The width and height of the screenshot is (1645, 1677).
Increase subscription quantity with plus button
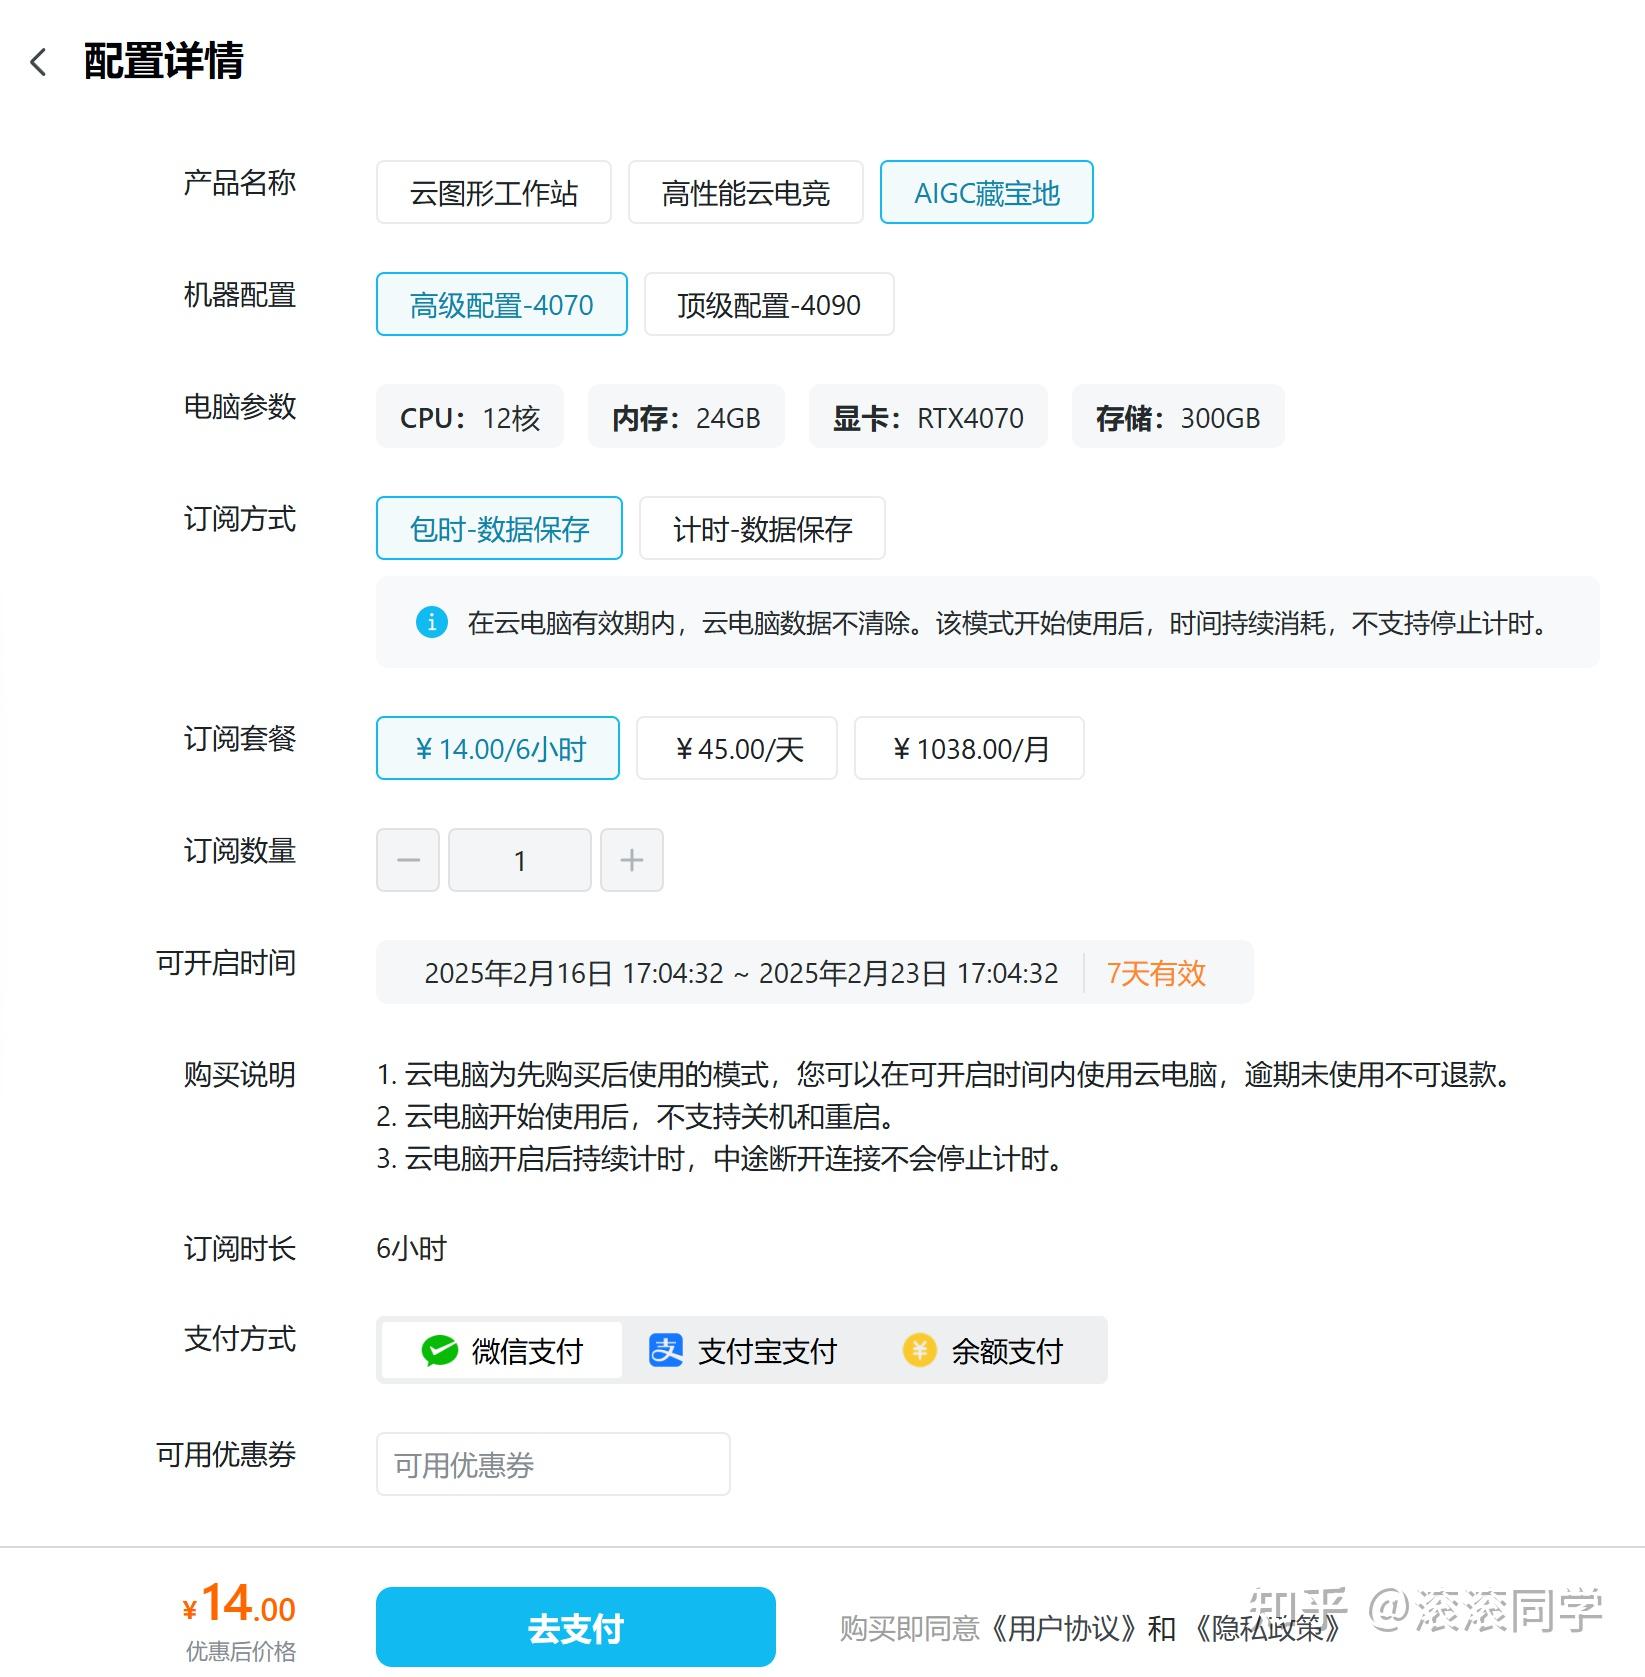pos(632,860)
